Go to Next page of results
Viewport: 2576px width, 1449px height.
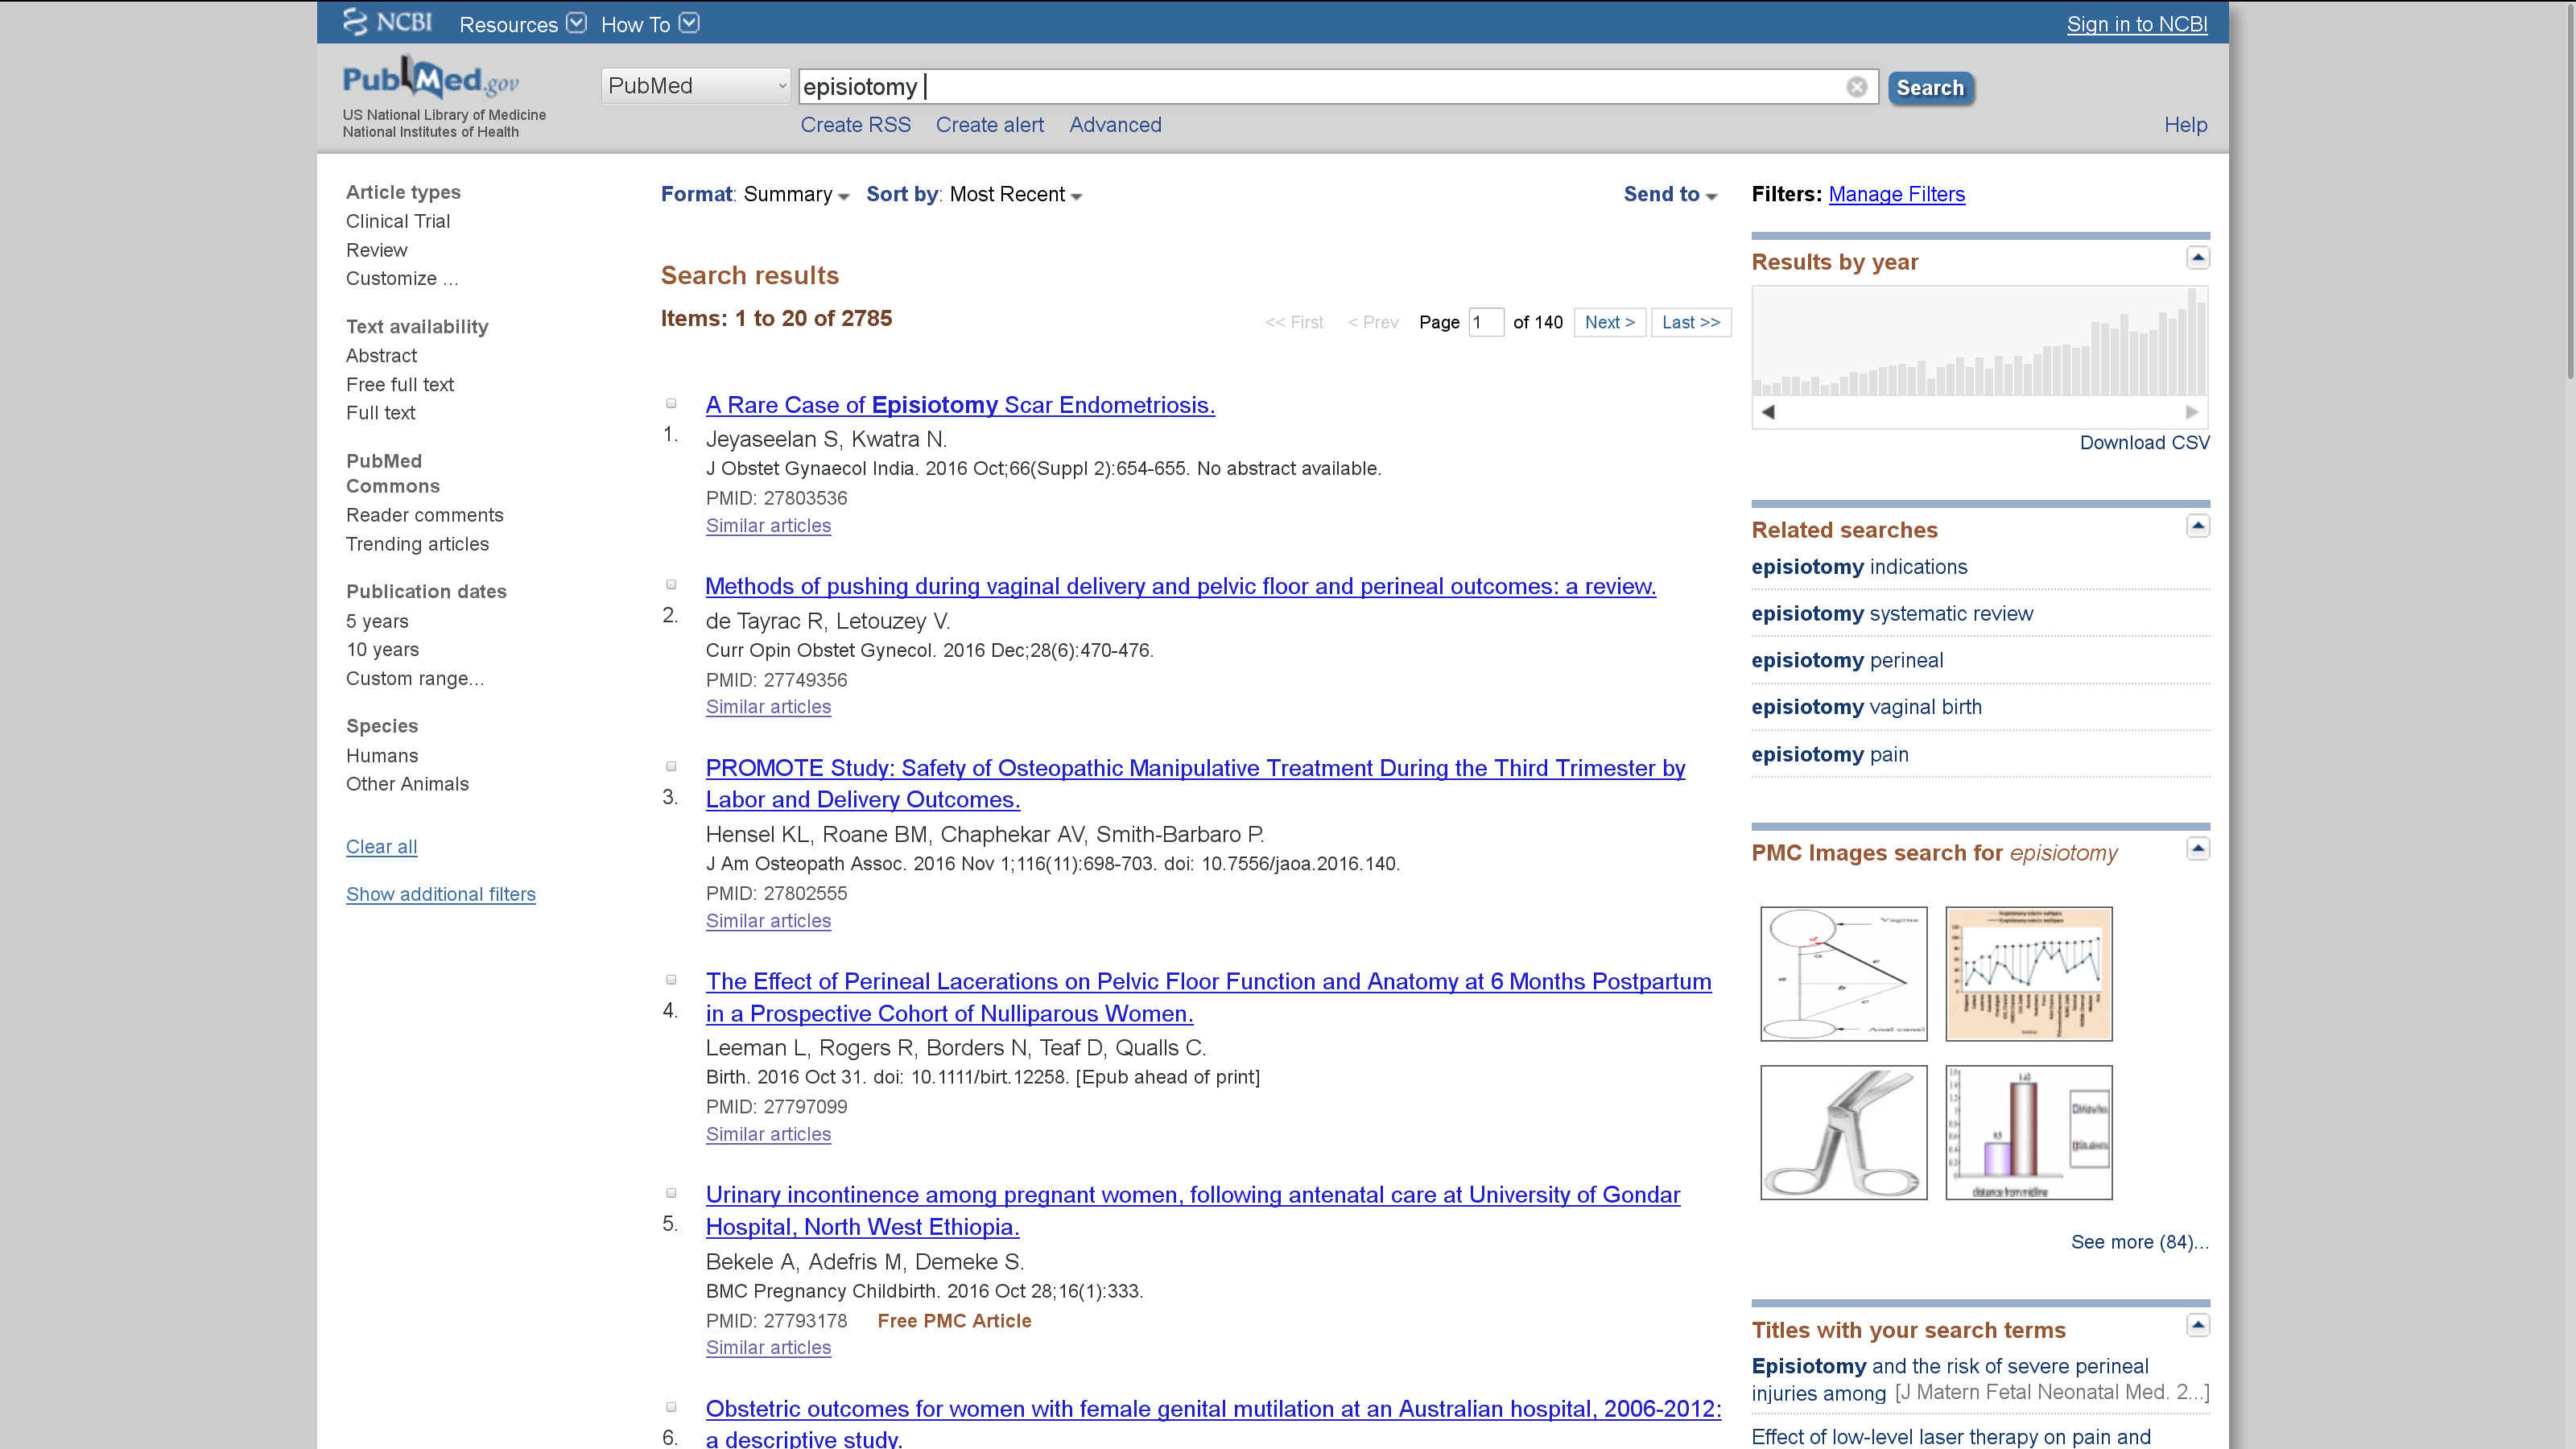(1609, 322)
